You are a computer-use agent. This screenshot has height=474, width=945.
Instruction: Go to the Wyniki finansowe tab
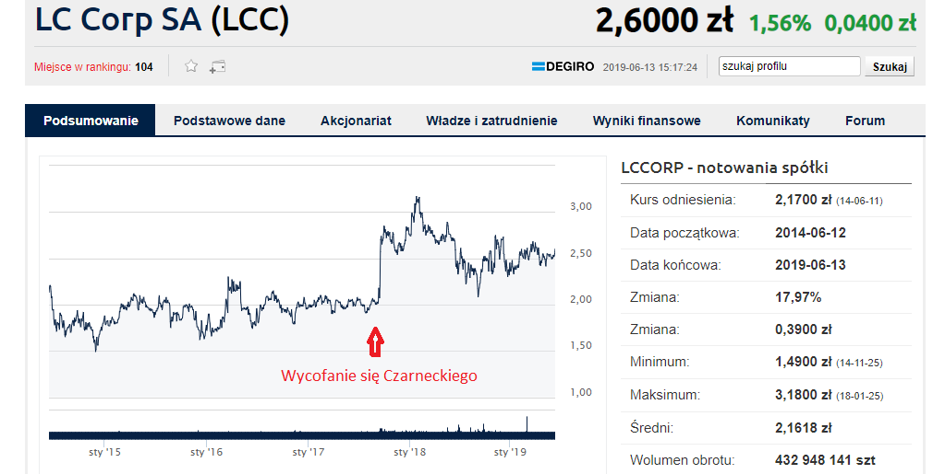pos(646,121)
